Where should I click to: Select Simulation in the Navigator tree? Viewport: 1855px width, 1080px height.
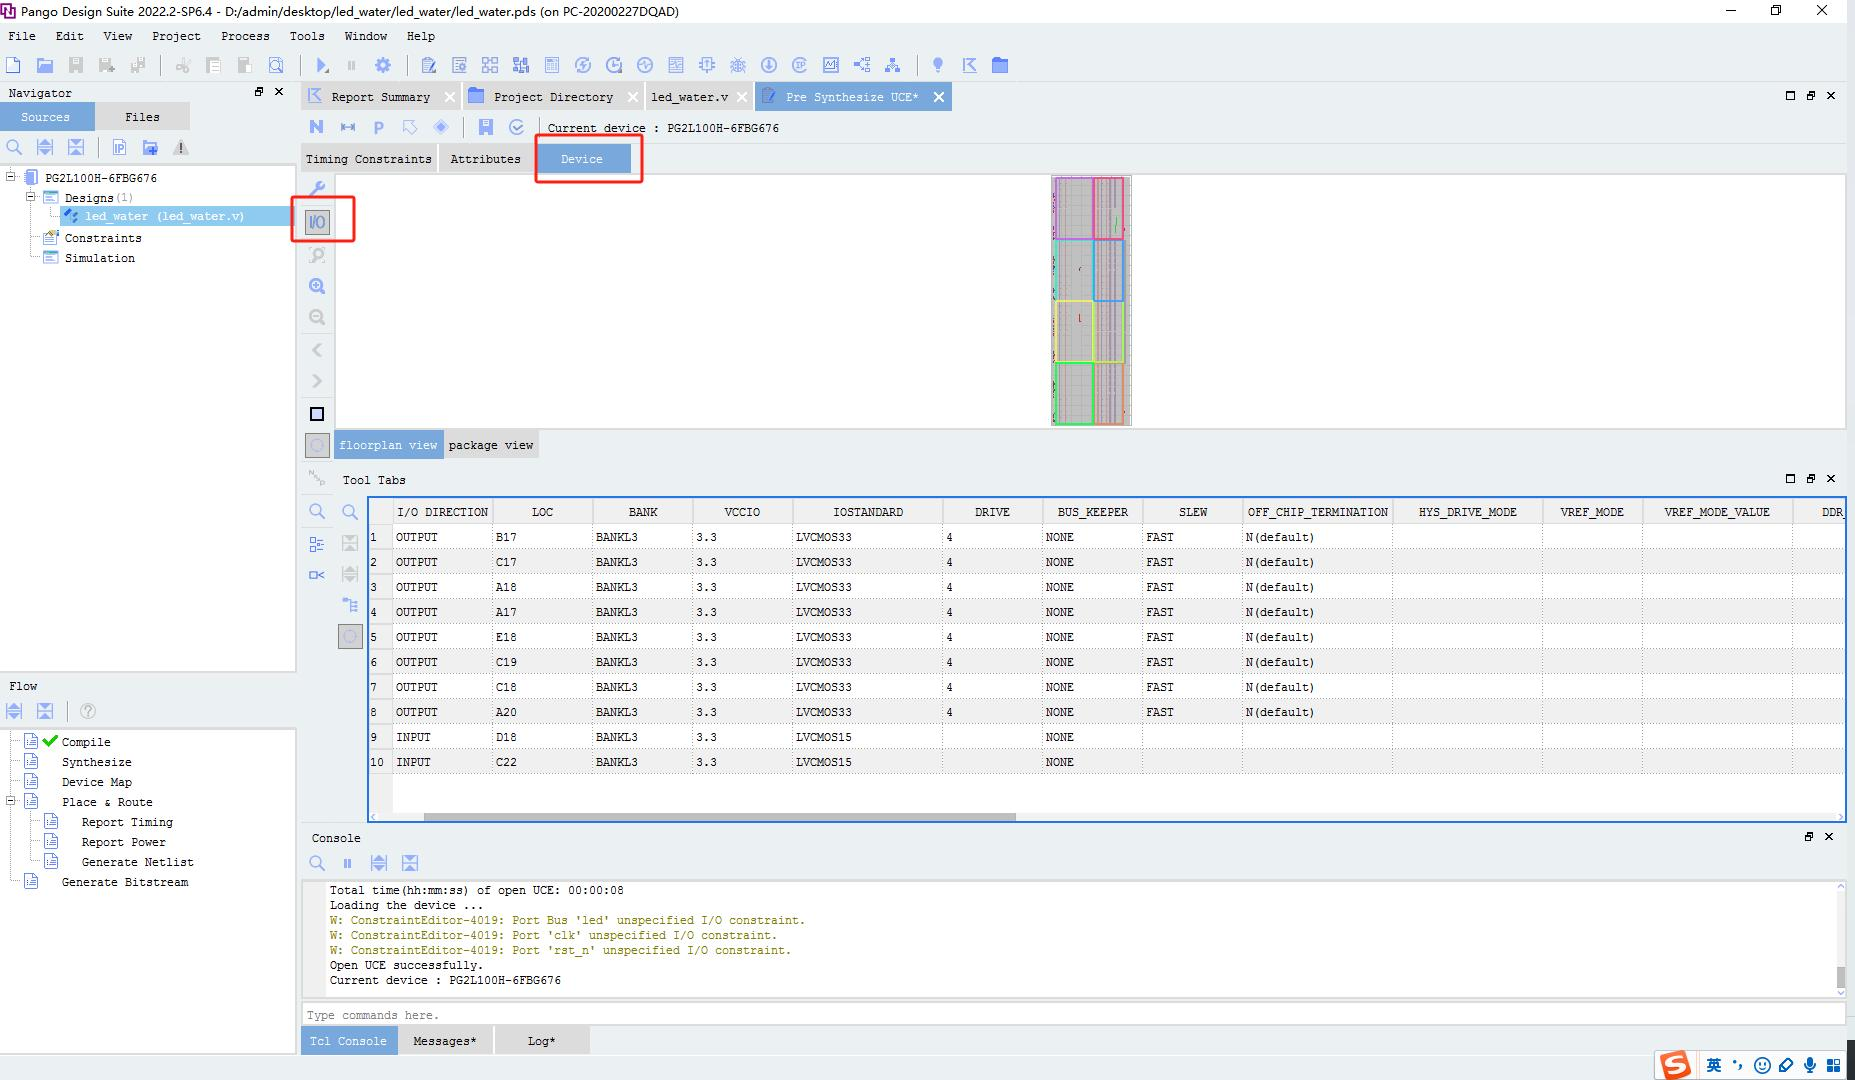tap(100, 258)
